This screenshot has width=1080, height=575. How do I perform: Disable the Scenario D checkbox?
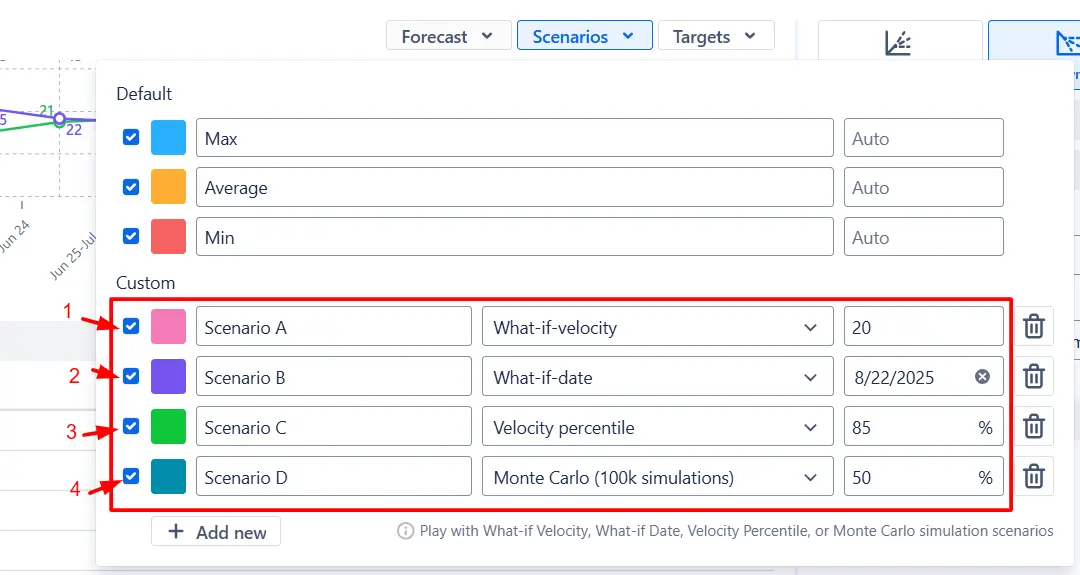pos(131,476)
